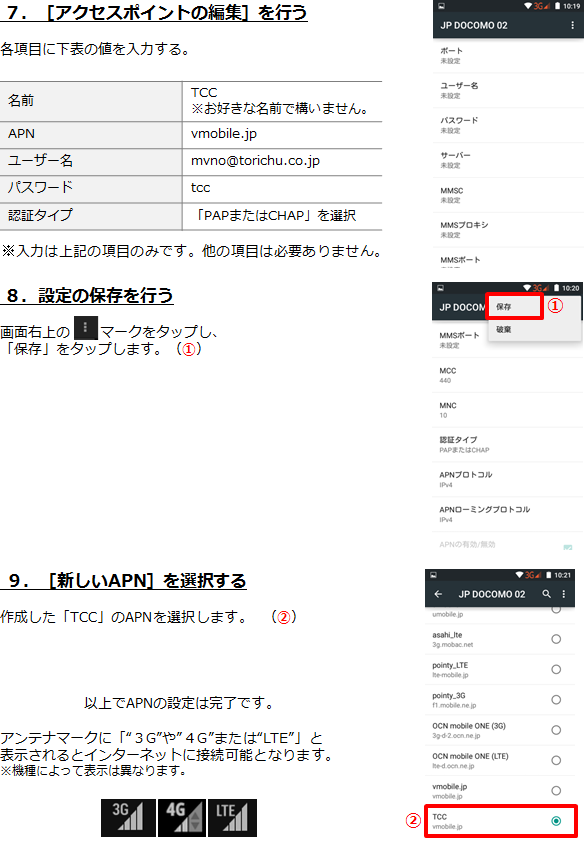Tap Wi-Fi icon in 10:19 status bar
Image resolution: width=585 pixels, height=841 pixels.
tap(528, 6)
